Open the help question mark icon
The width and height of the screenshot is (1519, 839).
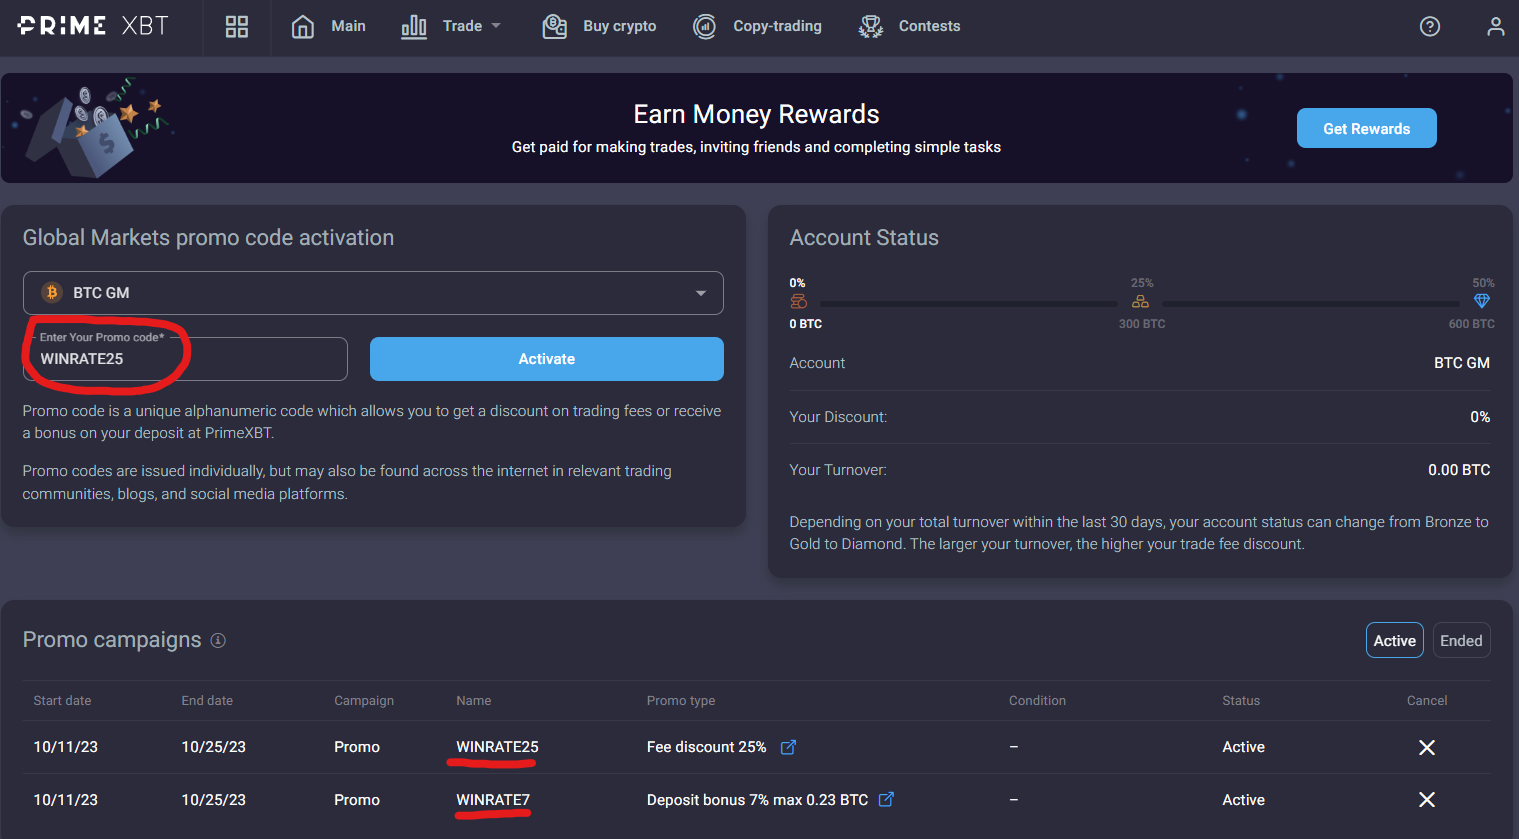coord(1430,27)
